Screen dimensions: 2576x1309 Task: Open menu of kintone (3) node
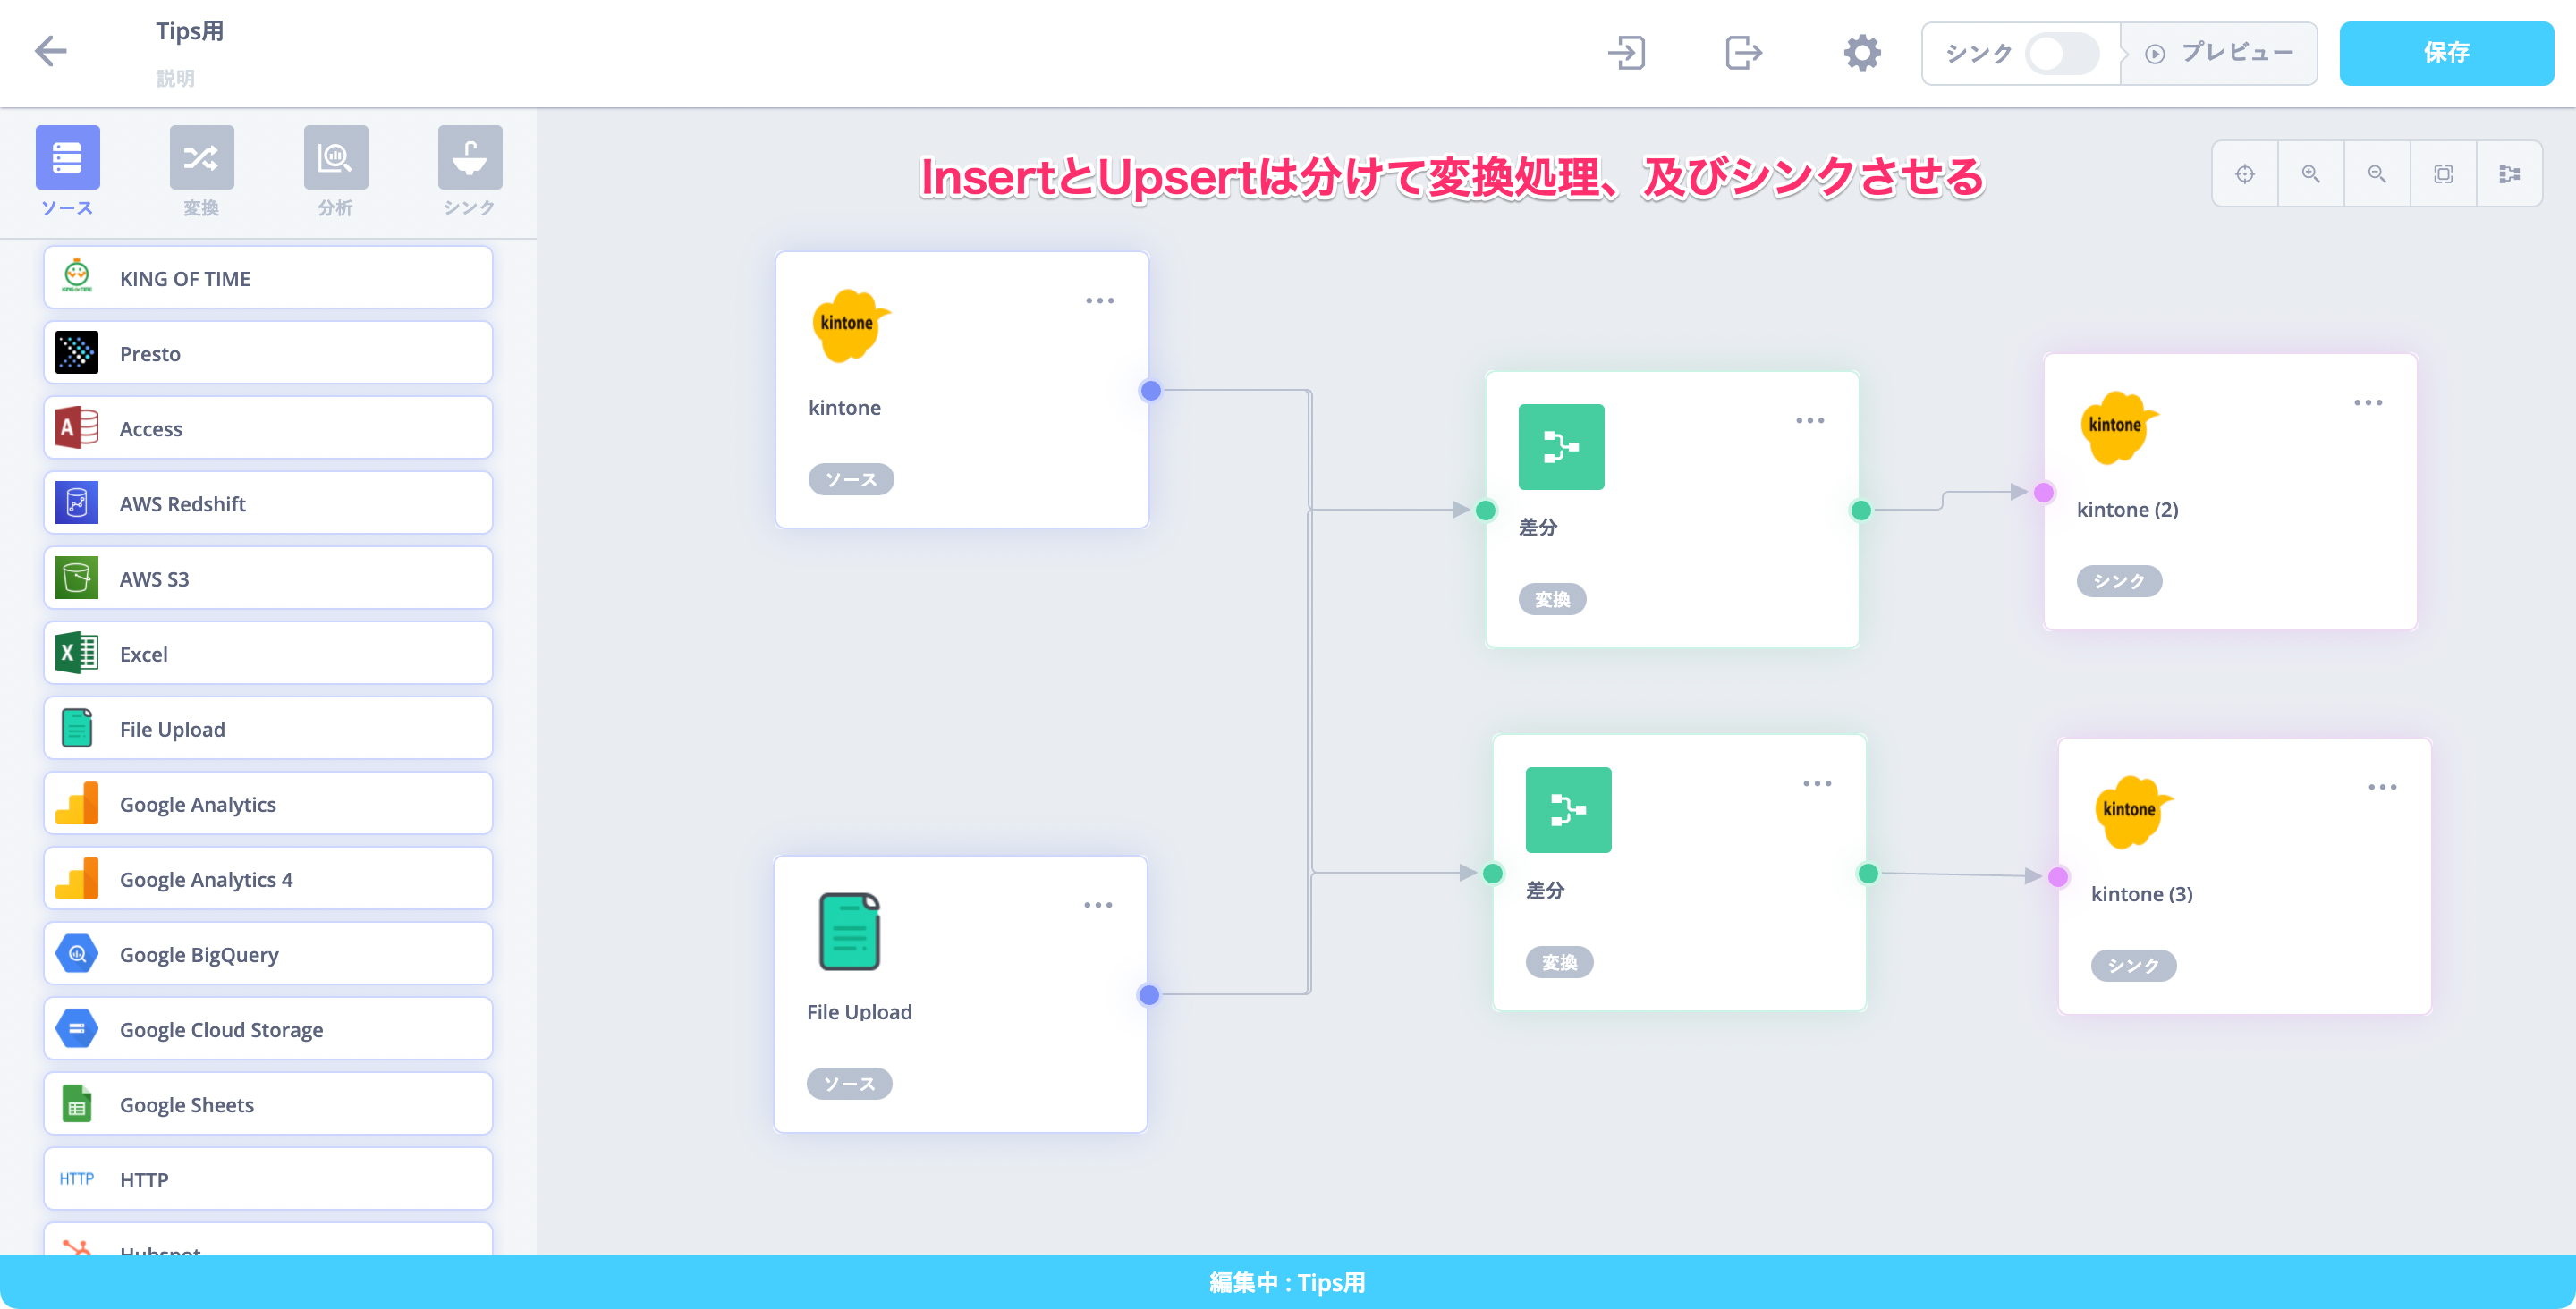[2382, 787]
